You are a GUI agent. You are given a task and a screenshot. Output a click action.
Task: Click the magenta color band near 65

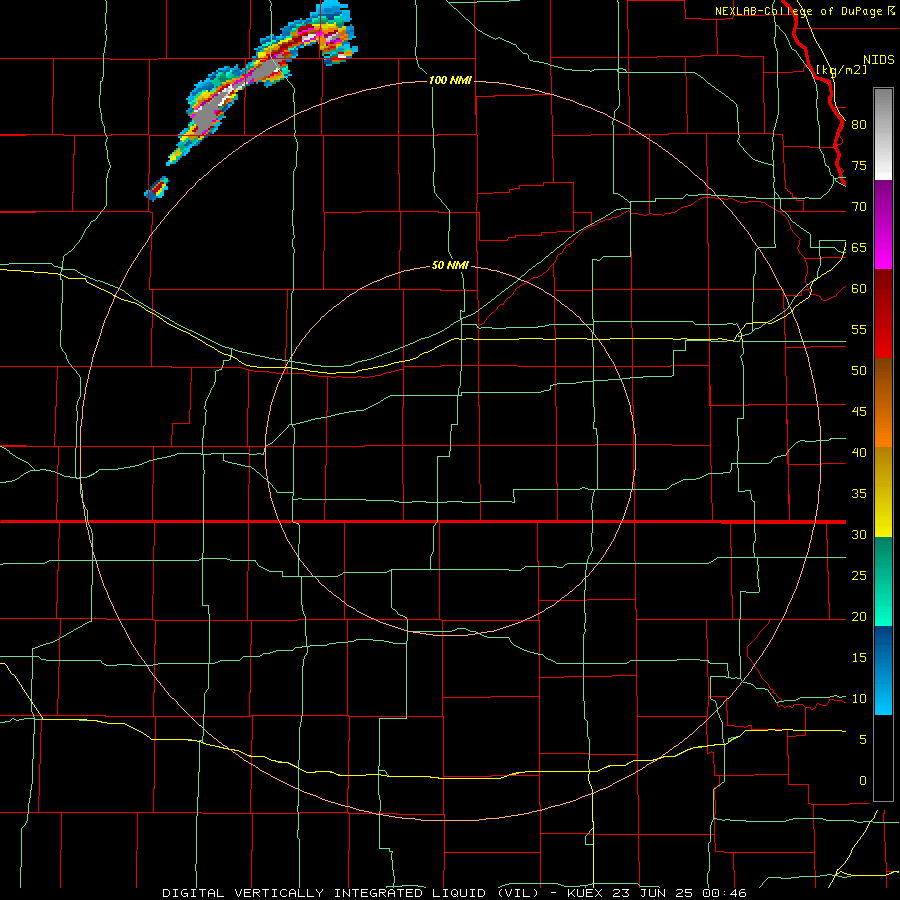point(883,247)
